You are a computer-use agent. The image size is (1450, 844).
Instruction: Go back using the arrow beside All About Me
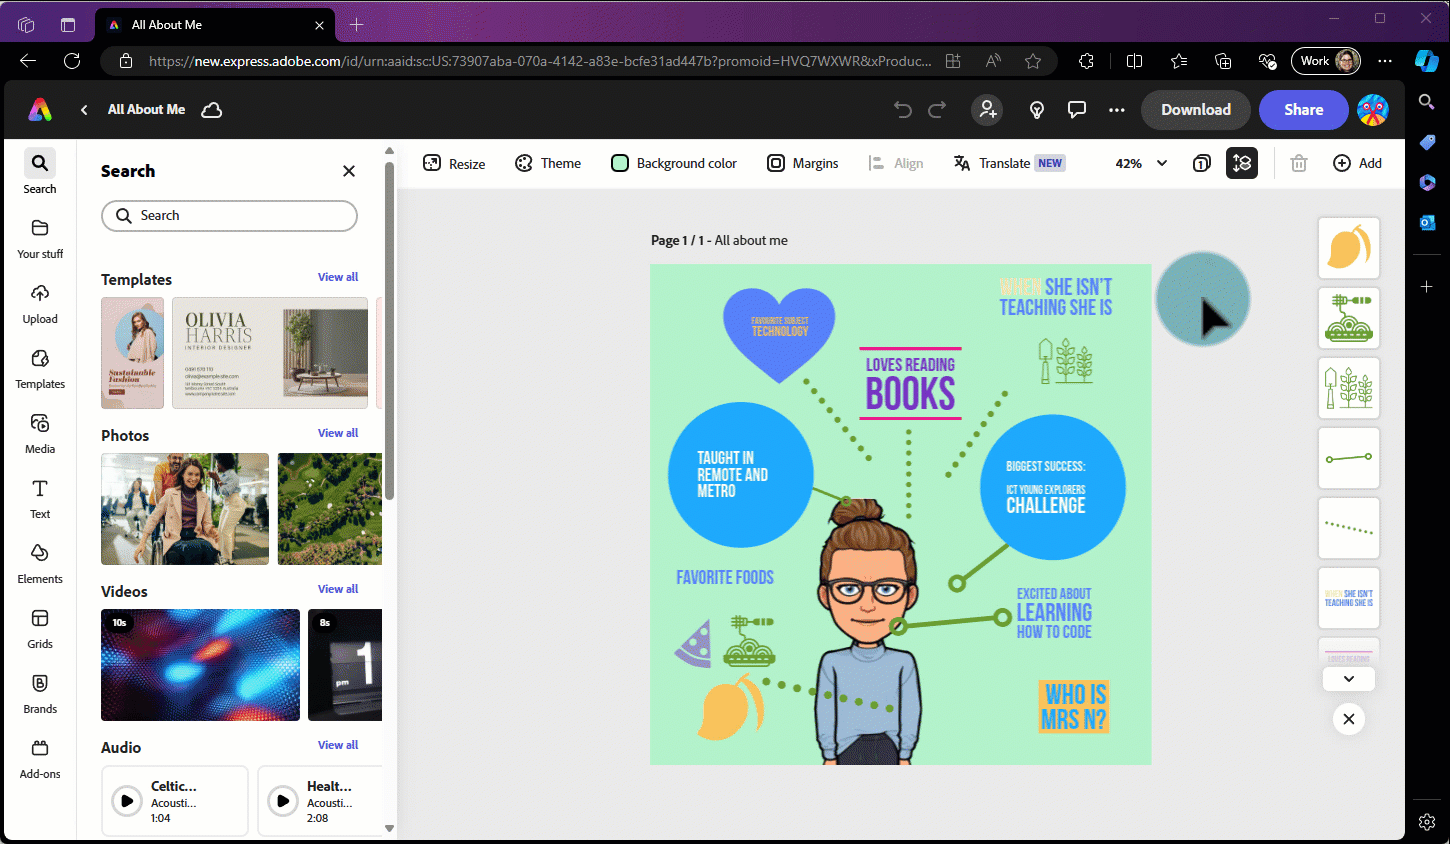point(84,110)
